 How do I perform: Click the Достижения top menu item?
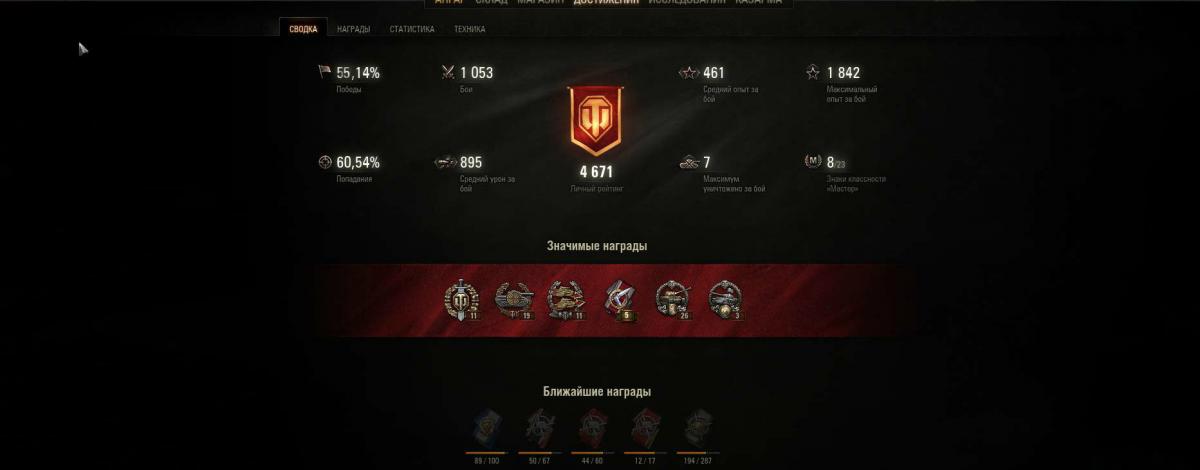click(606, 3)
